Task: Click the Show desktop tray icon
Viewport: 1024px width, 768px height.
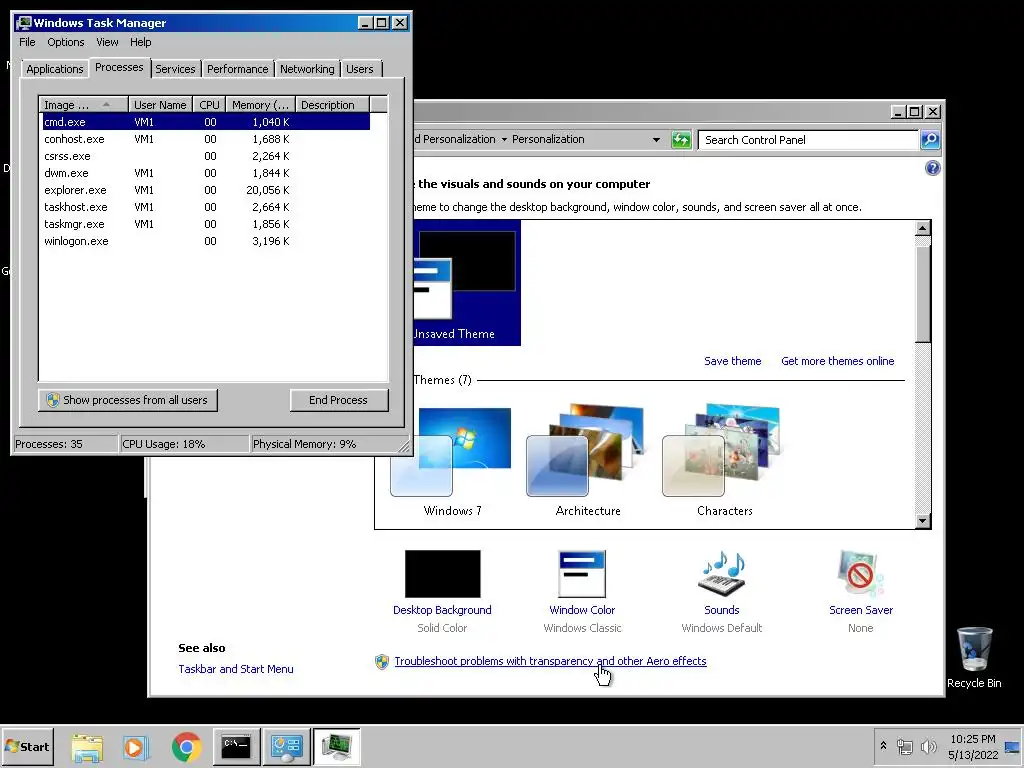Action: [1012, 747]
